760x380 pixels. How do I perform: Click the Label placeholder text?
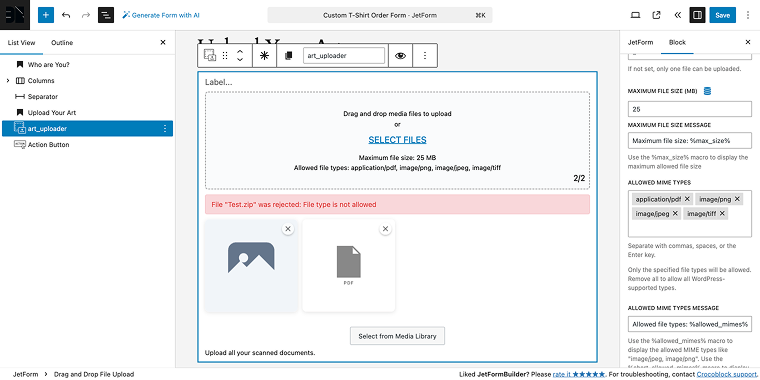pyautogui.click(x=219, y=82)
